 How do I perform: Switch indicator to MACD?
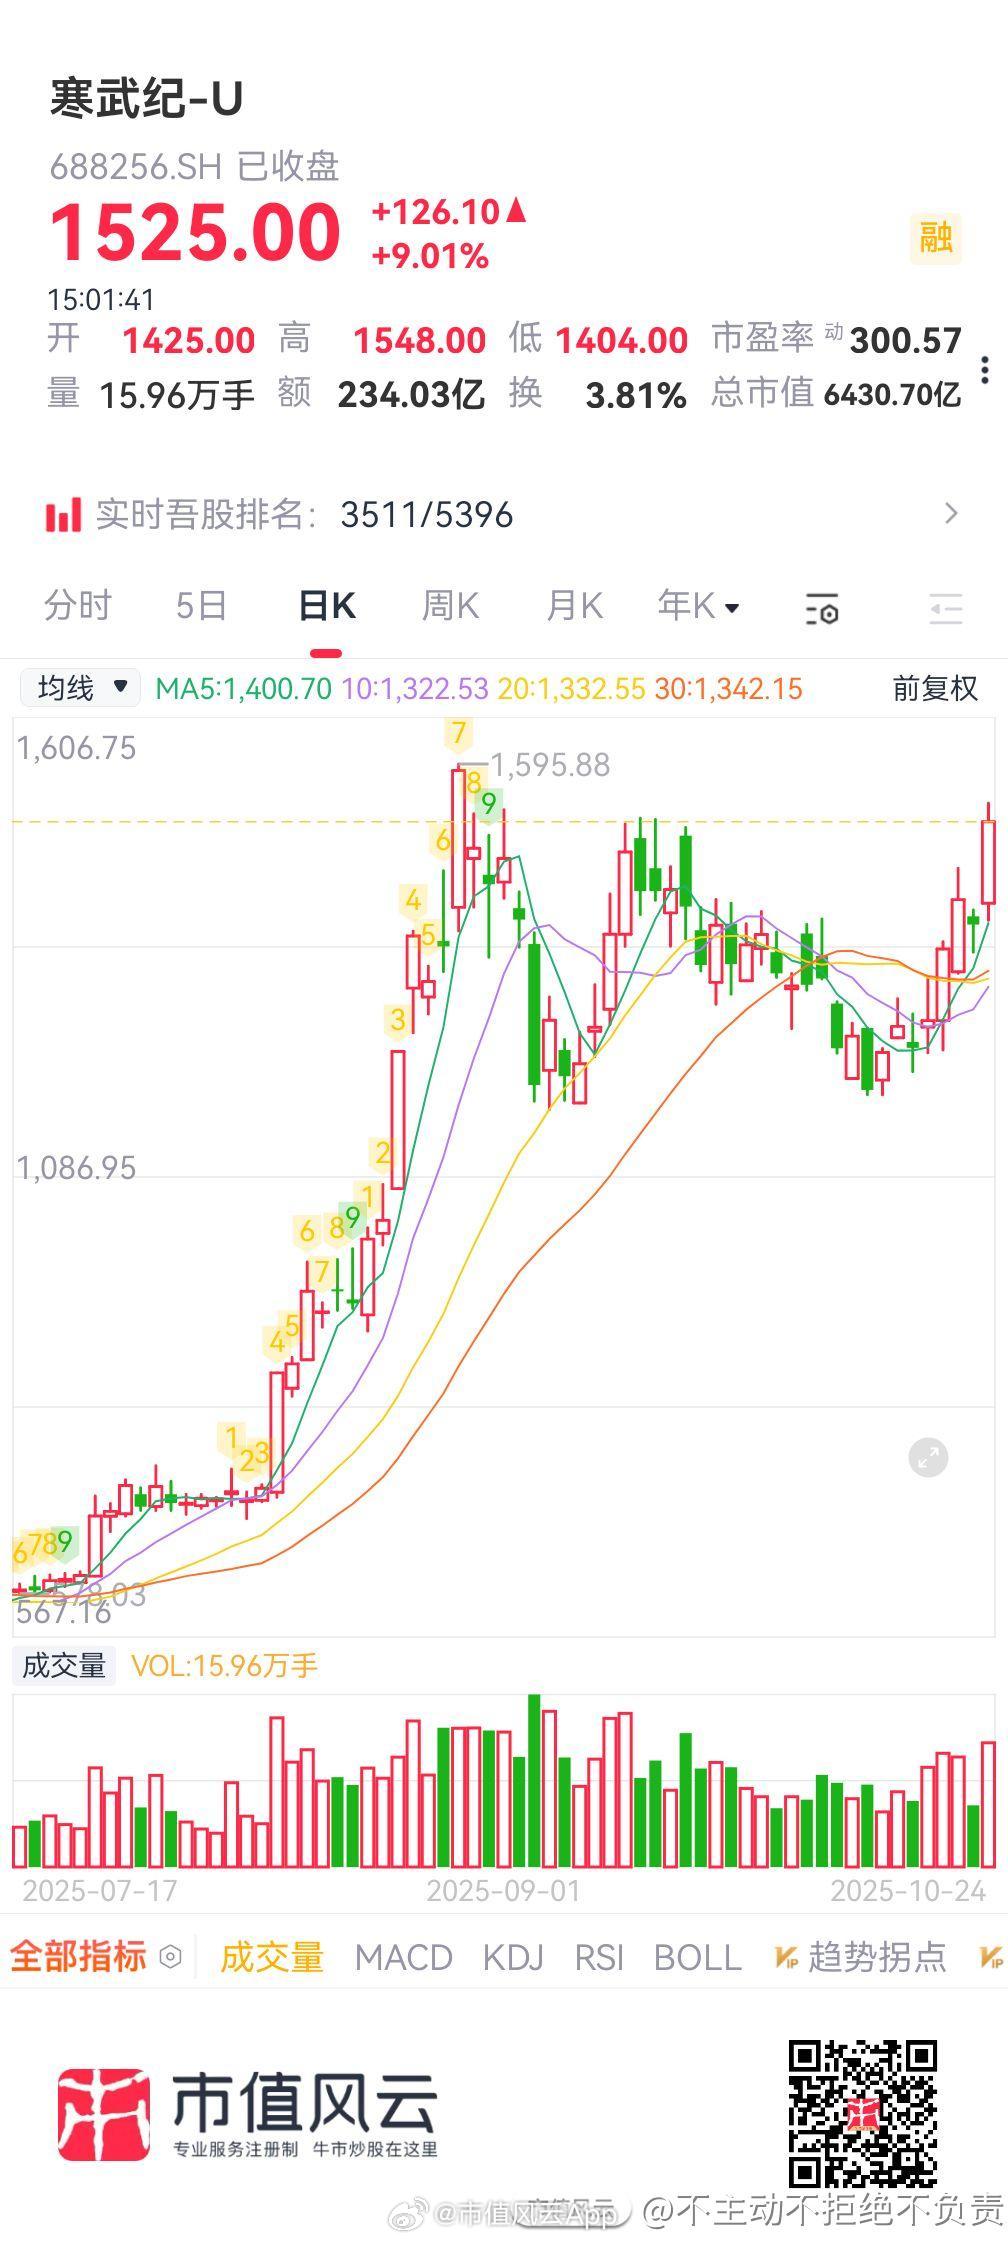403,1957
